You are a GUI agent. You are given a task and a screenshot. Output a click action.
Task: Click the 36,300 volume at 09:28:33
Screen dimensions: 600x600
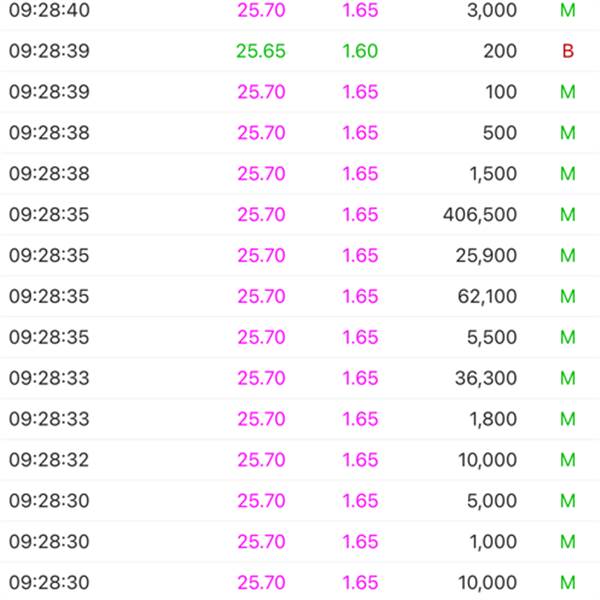point(486,378)
